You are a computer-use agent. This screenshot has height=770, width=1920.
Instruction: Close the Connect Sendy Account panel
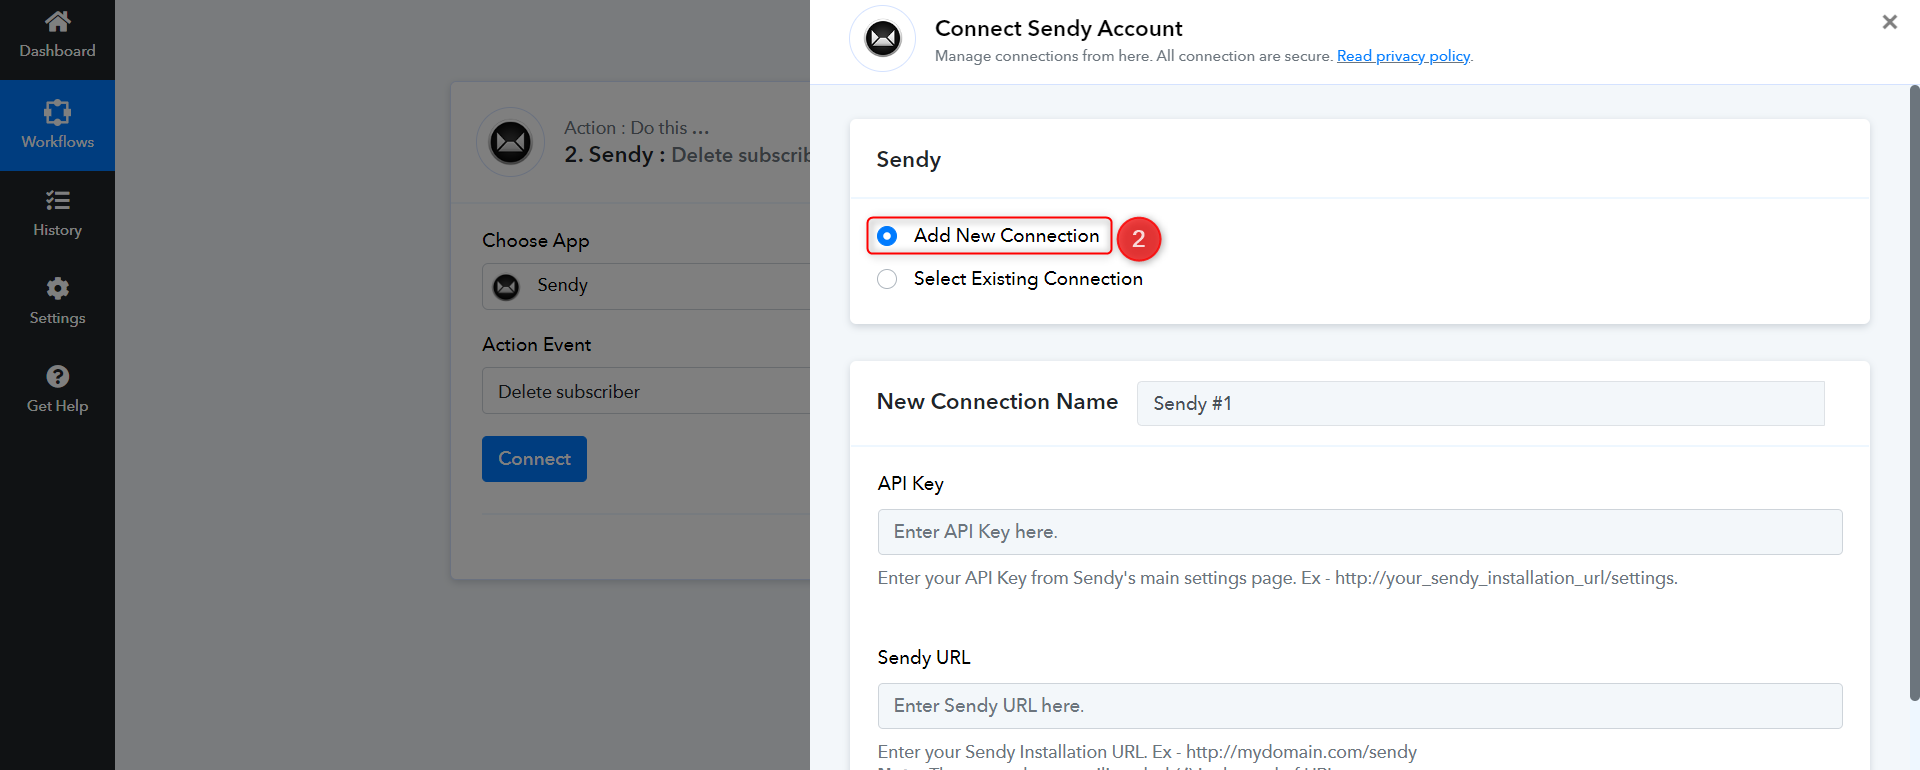coord(1889,22)
